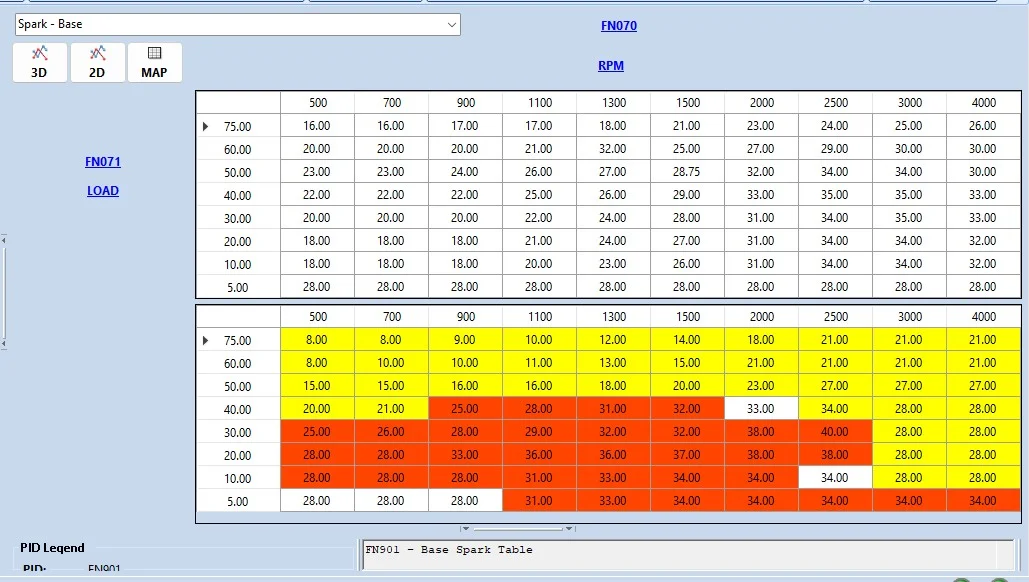Select the 20.00 load row header in lower table
The image size is (1029, 582).
click(238, 455)
